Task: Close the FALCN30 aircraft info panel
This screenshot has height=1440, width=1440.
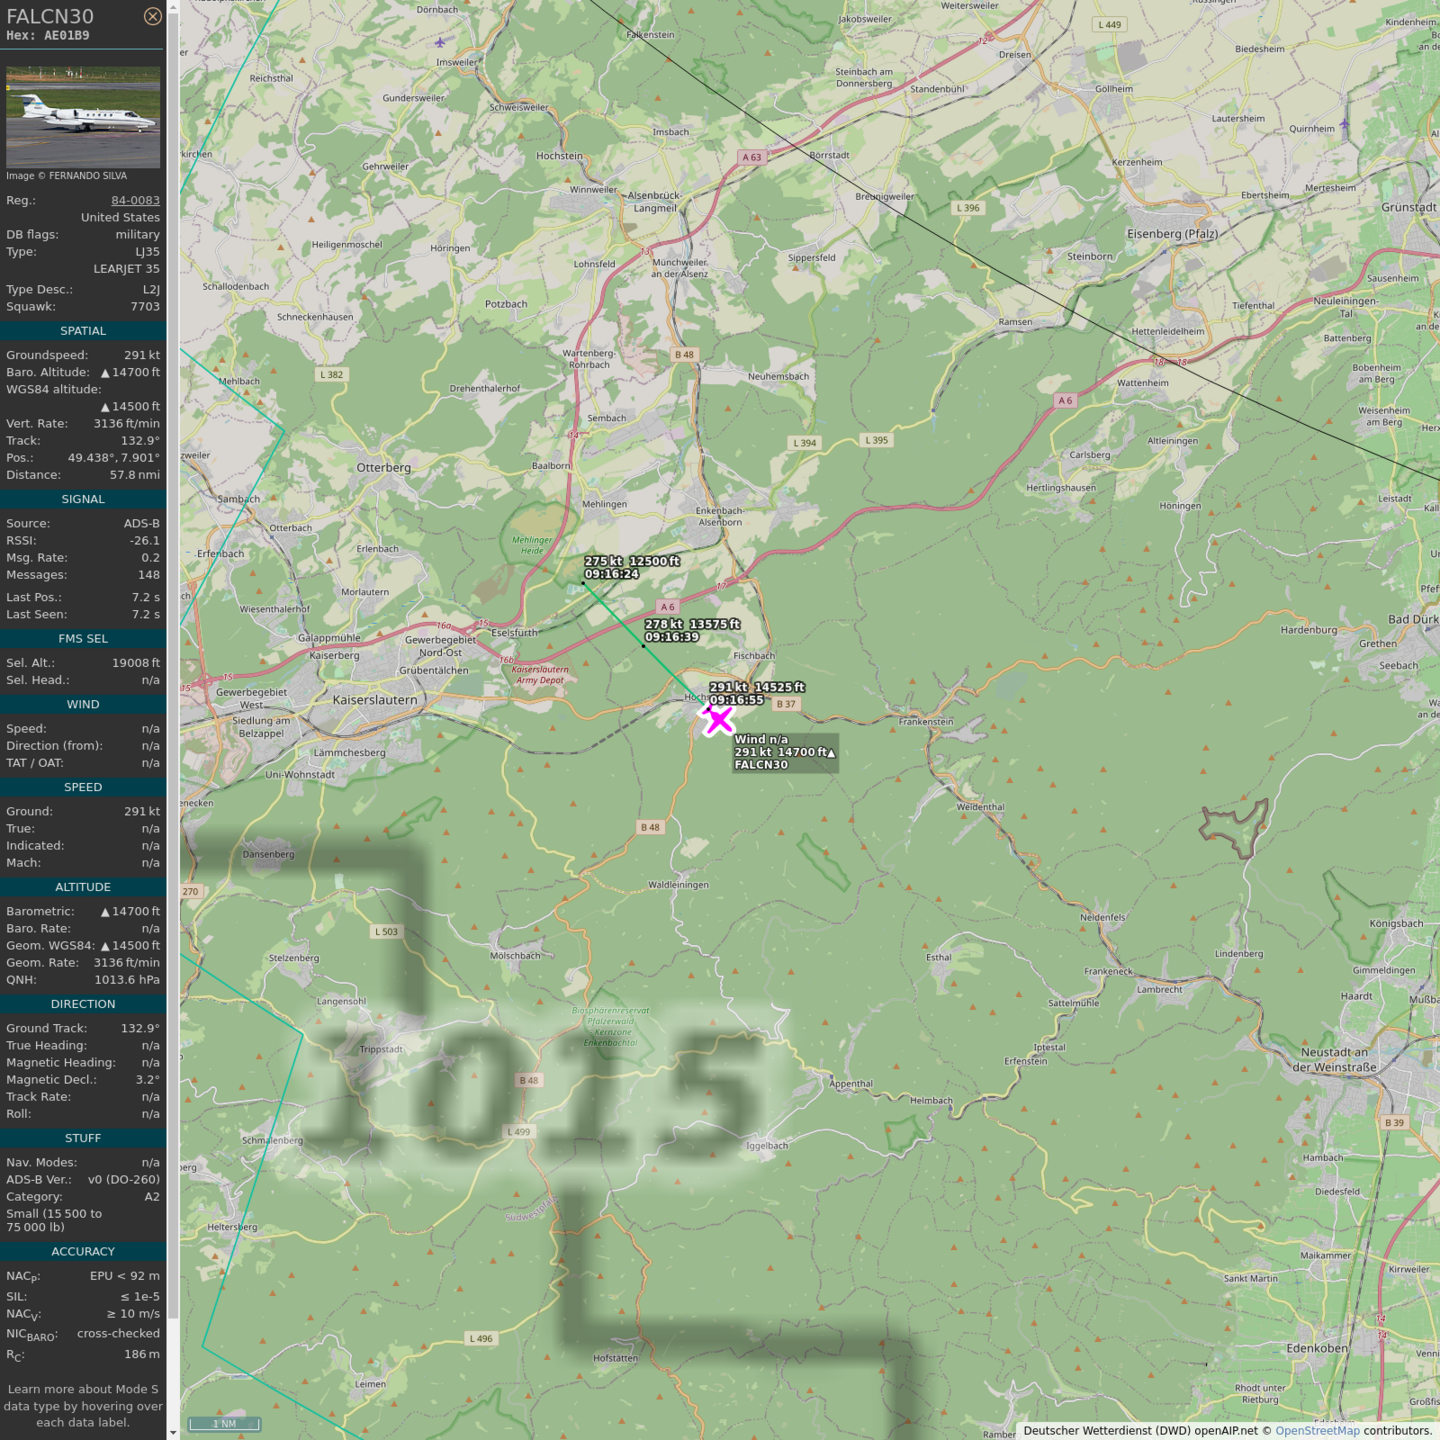Action: (152, 16)
